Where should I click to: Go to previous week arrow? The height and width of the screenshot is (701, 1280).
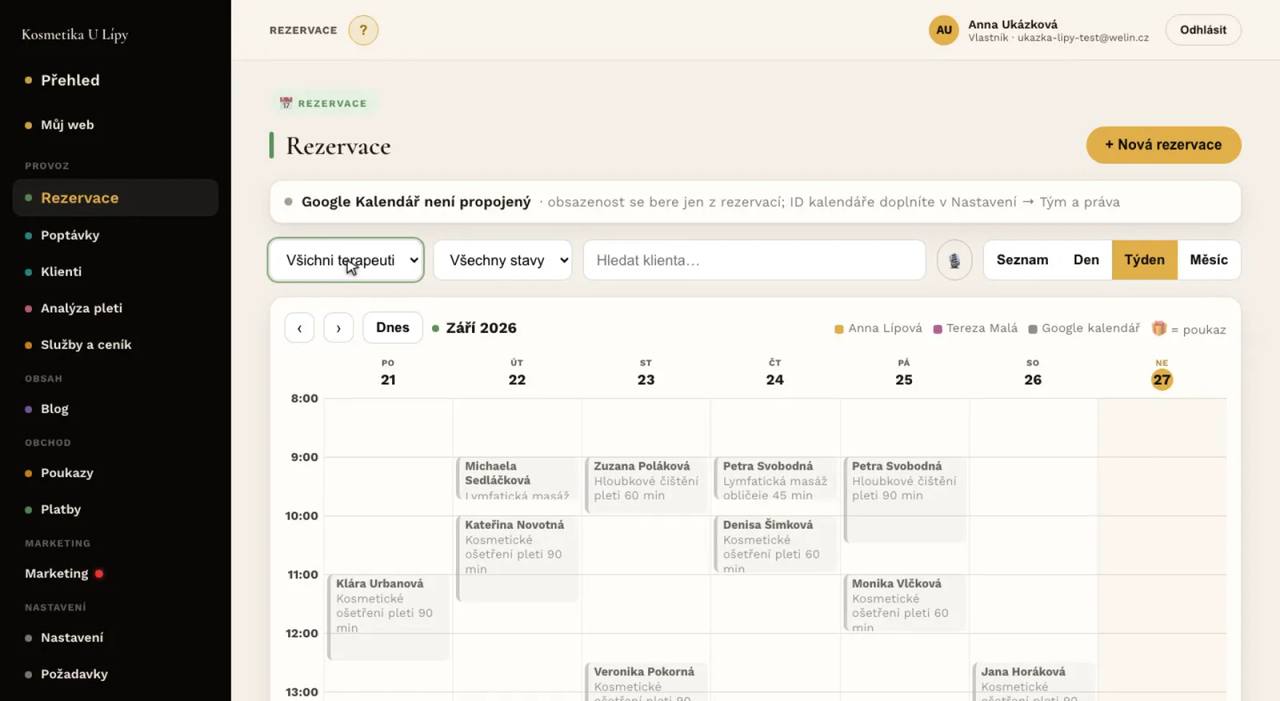[x=299, y=328]
